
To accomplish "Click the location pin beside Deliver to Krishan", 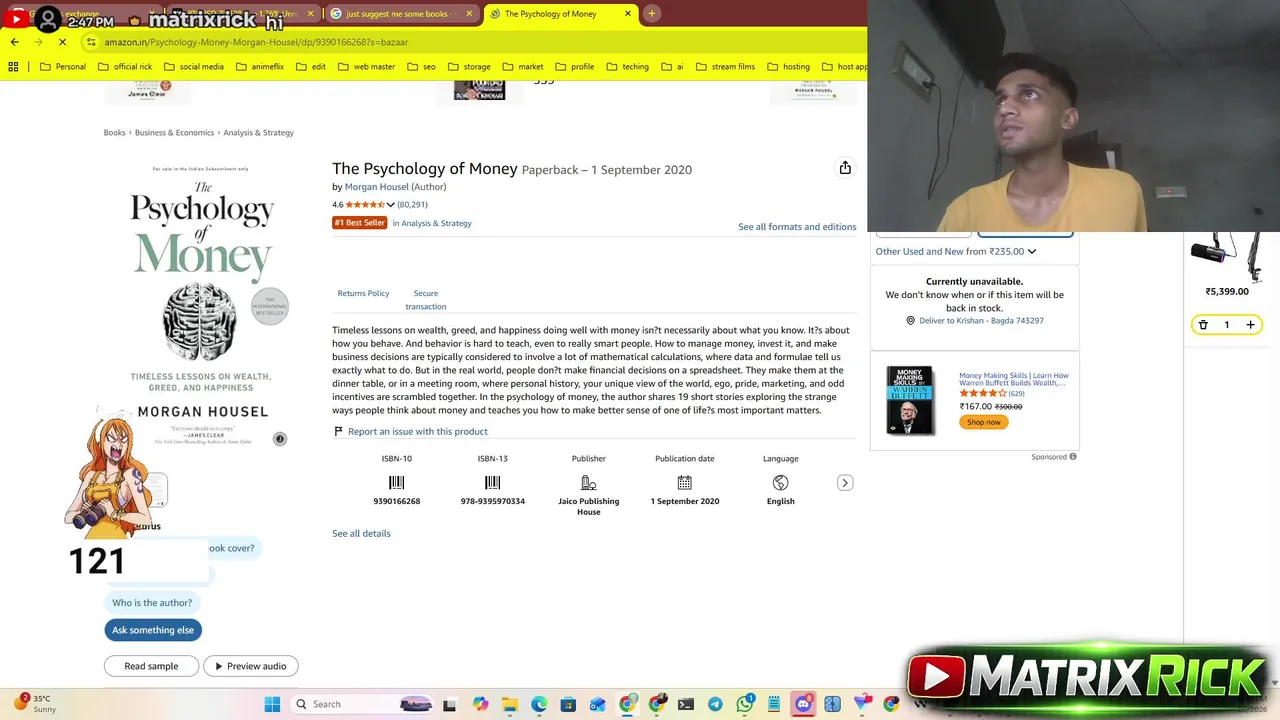I will [910, 321].
